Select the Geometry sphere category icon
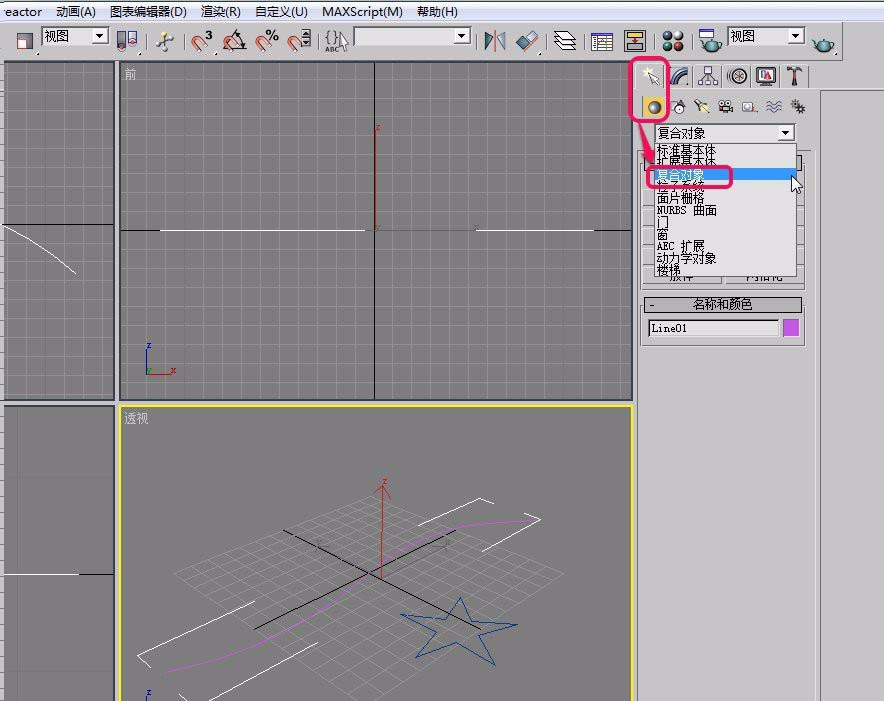This screenshot has height=701, width=884. tap(653, 107)
